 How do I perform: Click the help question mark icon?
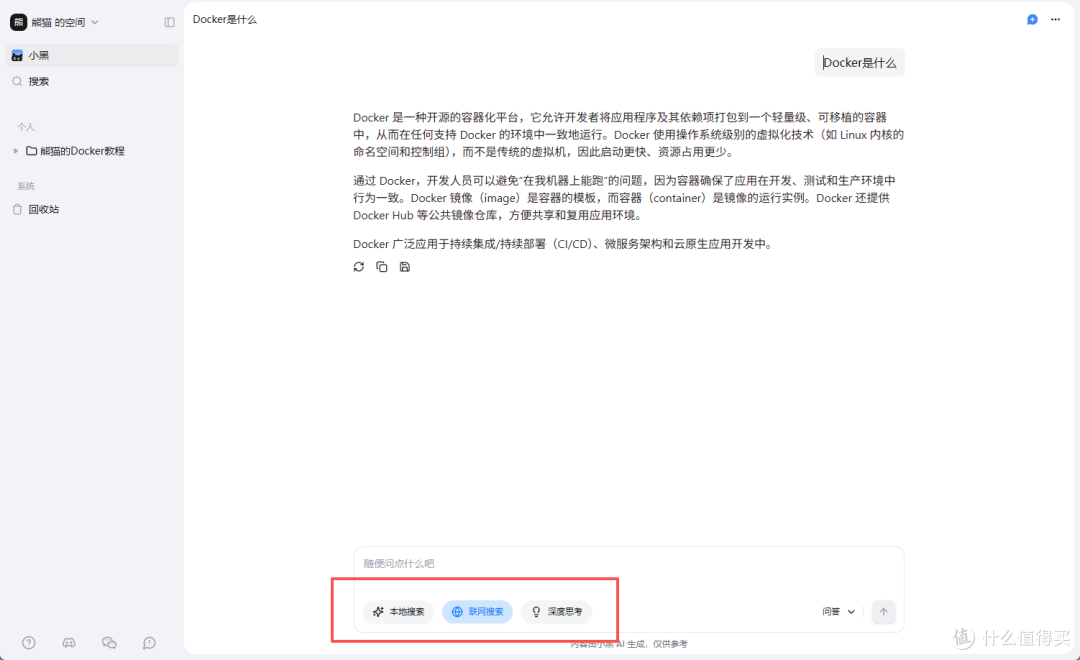[x=29, y=642]
